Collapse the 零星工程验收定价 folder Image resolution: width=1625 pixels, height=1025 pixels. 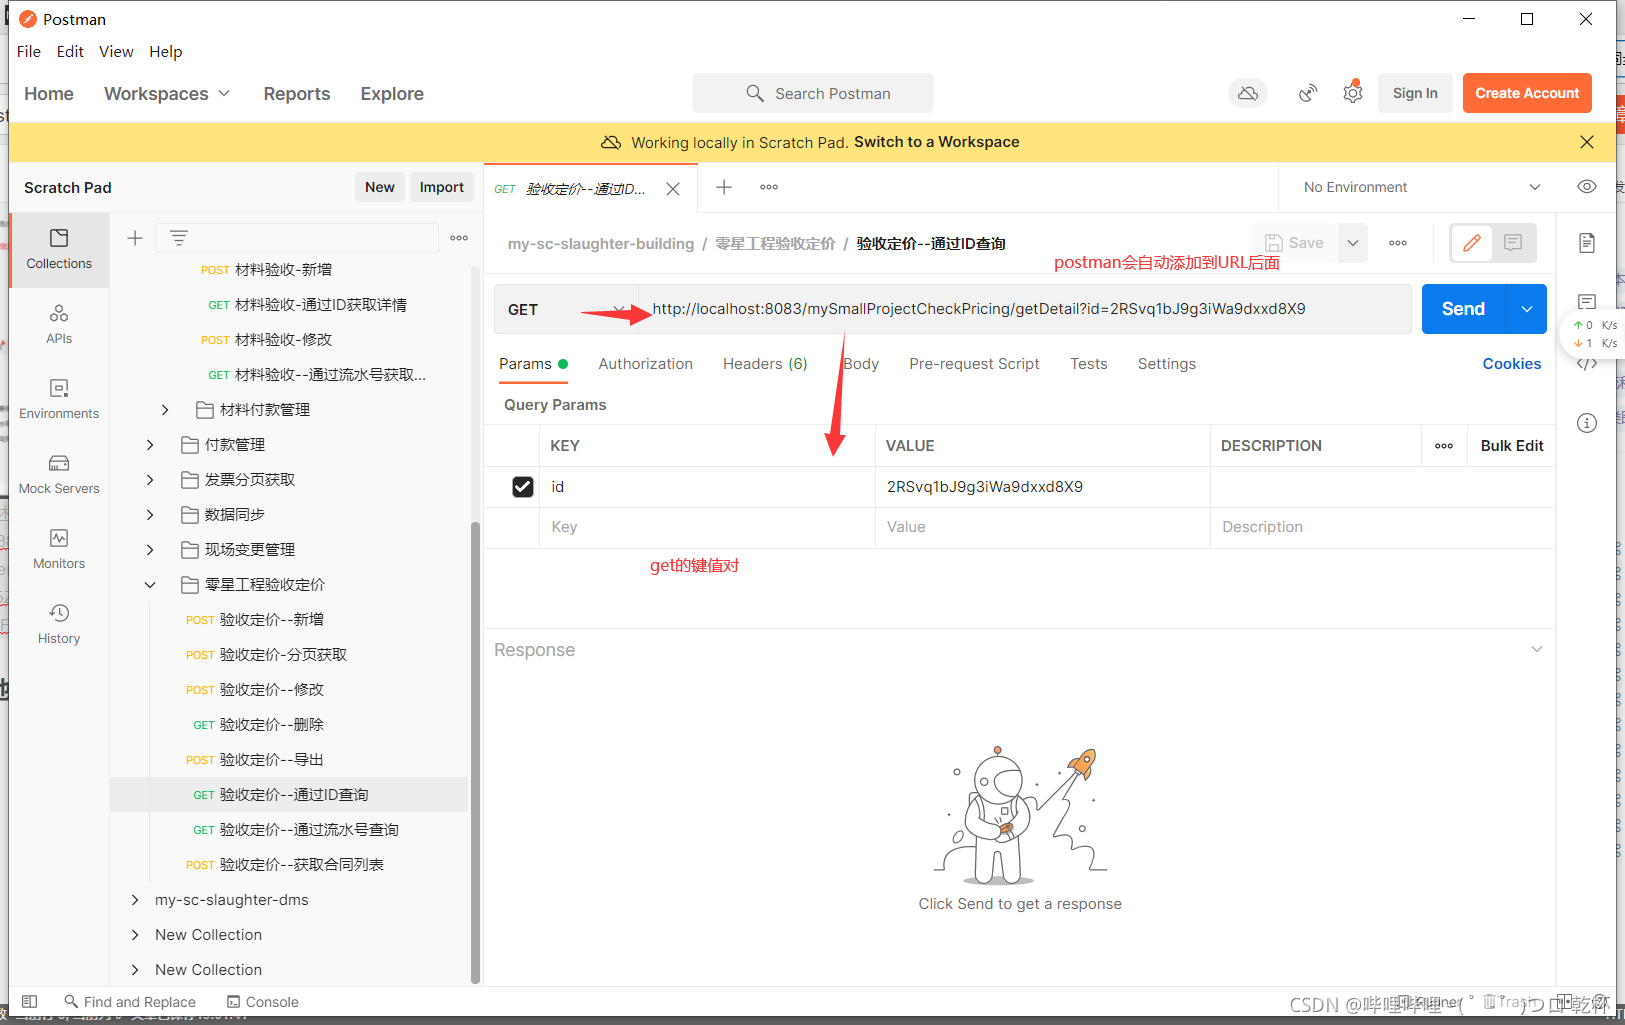150,585
